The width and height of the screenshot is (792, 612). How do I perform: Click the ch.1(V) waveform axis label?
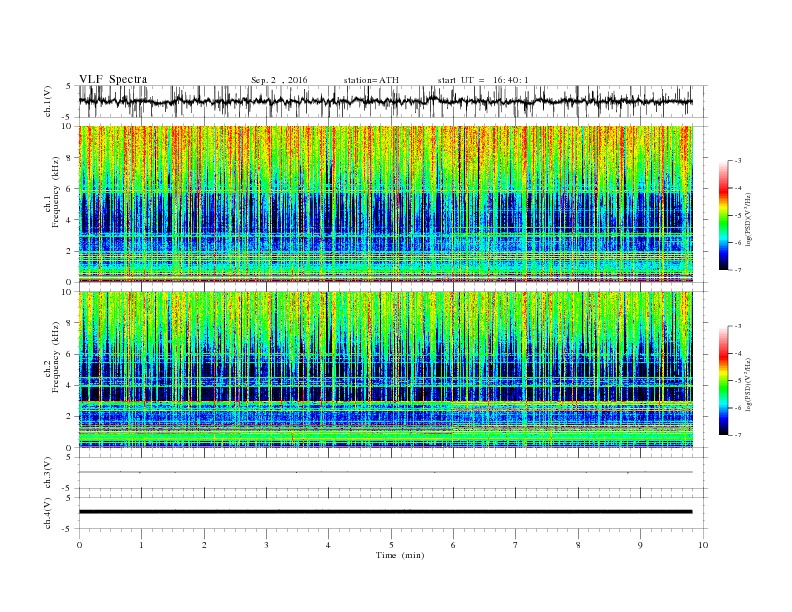coord(48,101)
